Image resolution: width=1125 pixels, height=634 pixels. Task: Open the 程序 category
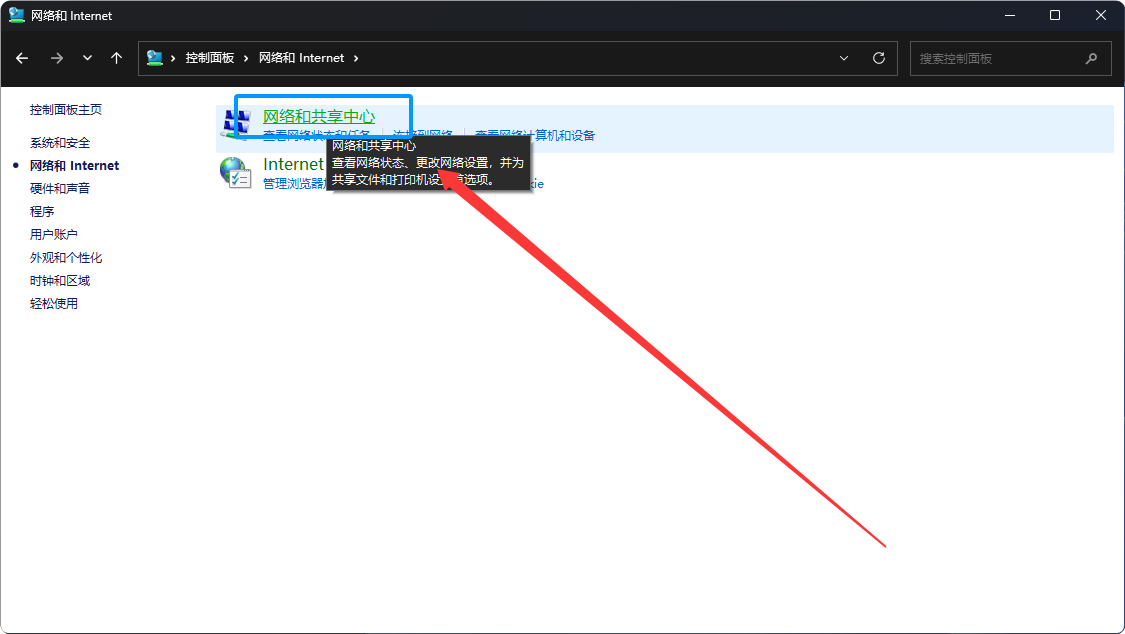pyautogui.click(x=42, y=212)
